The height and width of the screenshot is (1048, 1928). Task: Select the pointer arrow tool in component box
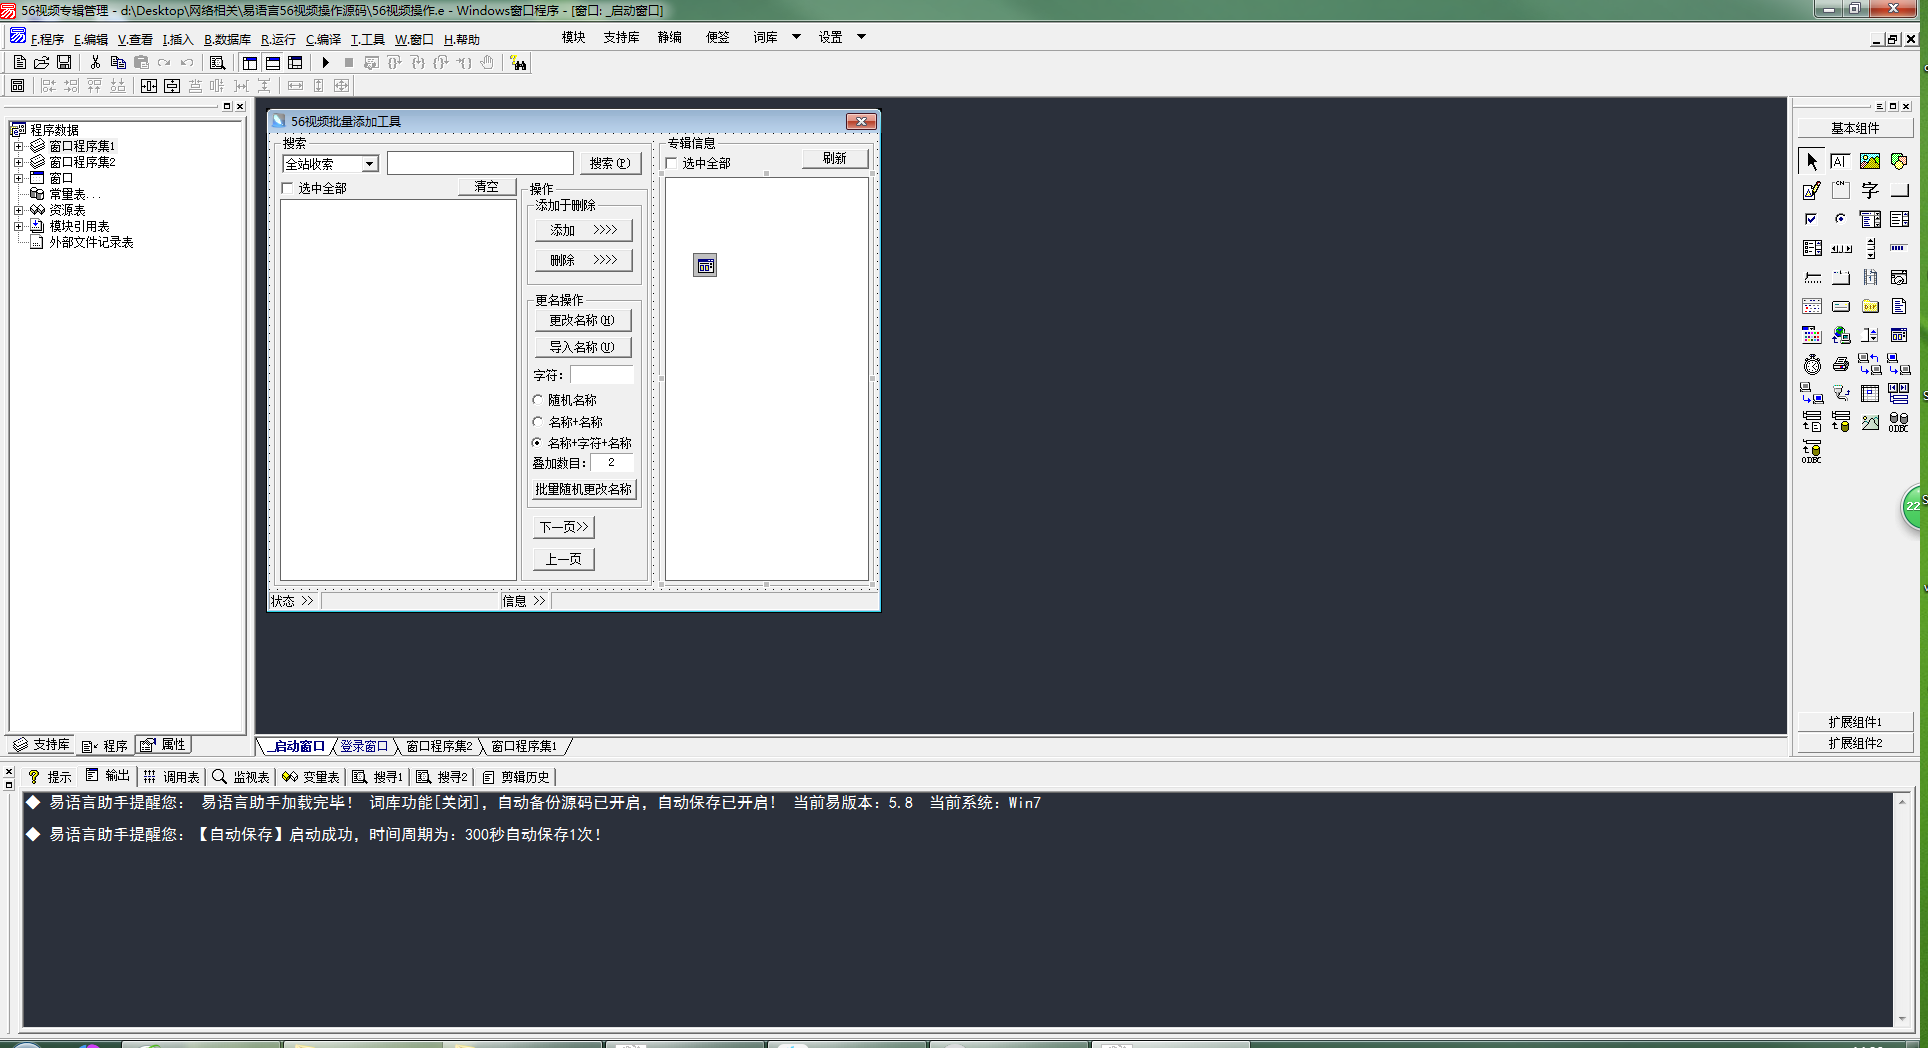tap(1812, 161)
